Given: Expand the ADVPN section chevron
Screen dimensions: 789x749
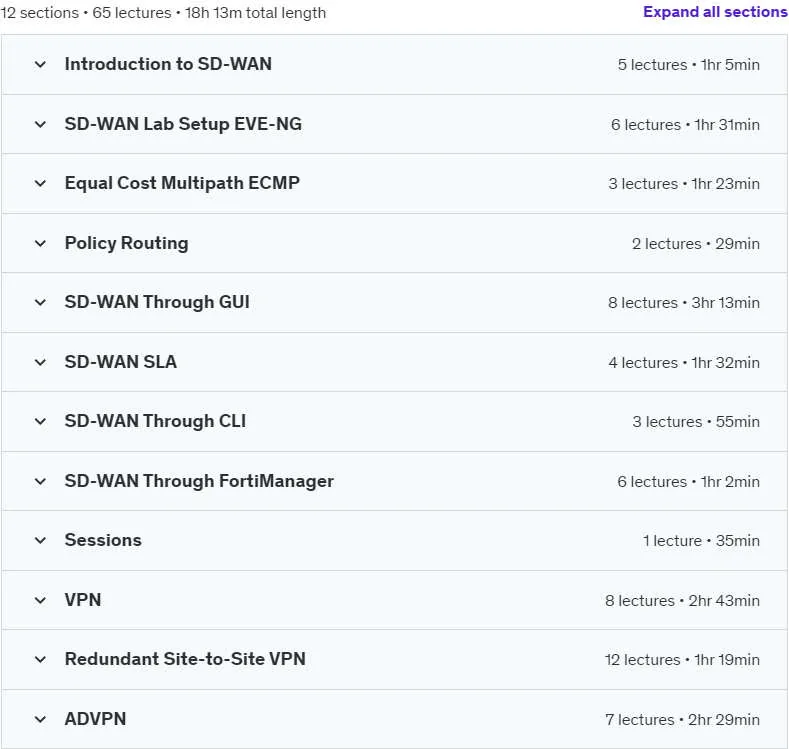Looking at the screenshot, I should [40, 719].
